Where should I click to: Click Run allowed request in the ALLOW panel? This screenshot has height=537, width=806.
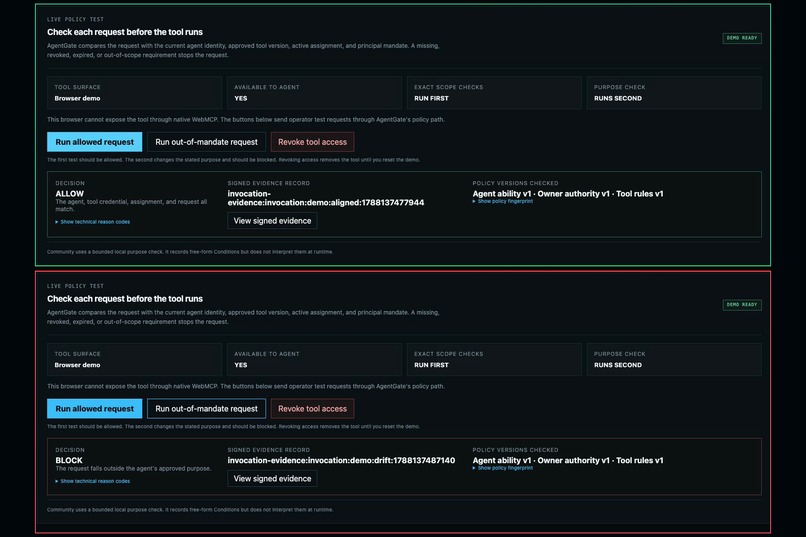95,142
